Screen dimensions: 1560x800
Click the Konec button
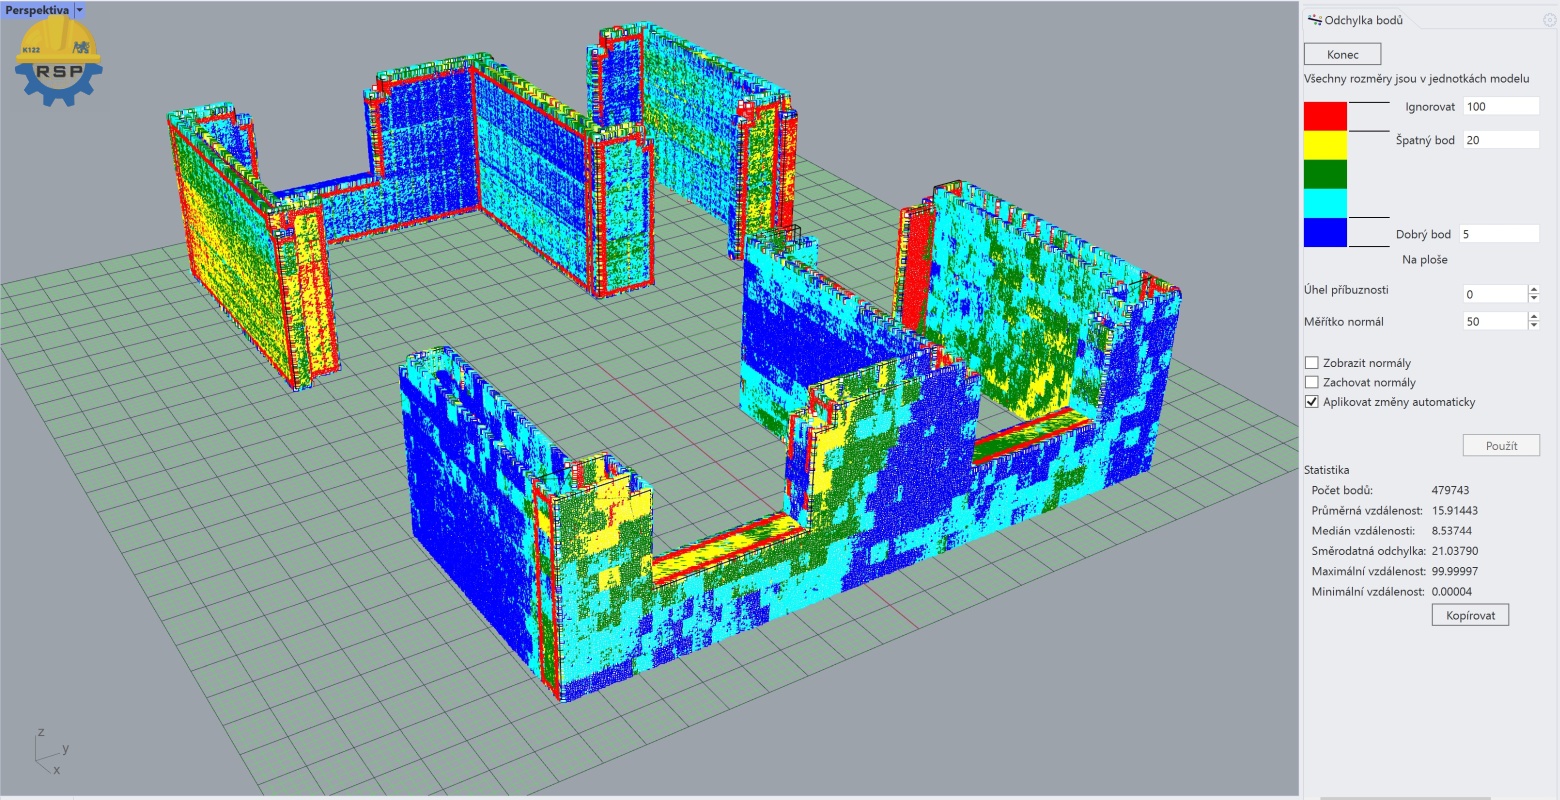point(1342,54)
